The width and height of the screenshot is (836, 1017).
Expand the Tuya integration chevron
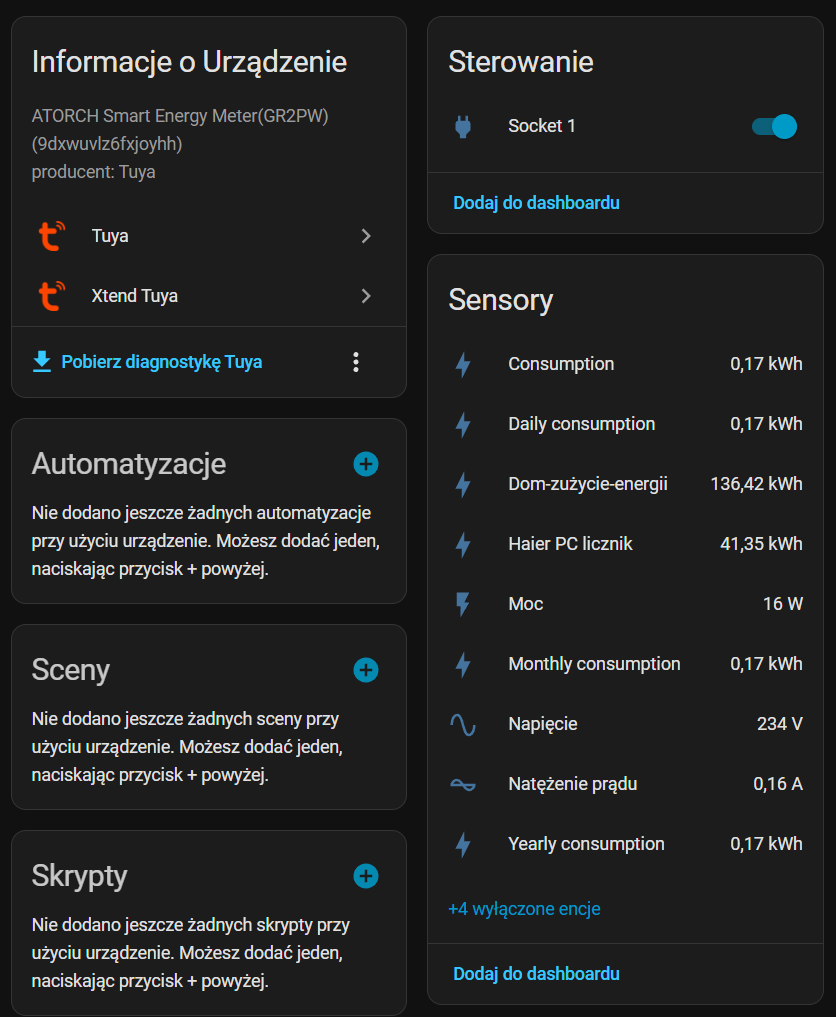366,236
